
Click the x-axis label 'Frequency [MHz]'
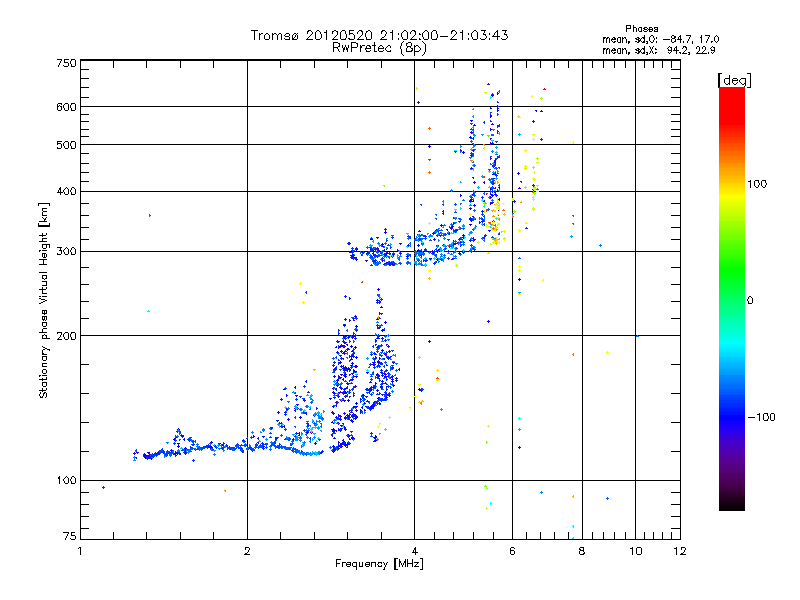(379, 564)
